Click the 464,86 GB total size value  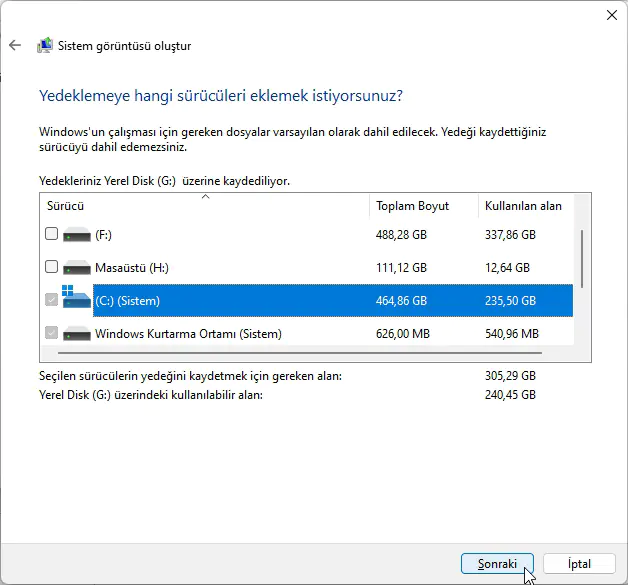click(x=401, y=301)
